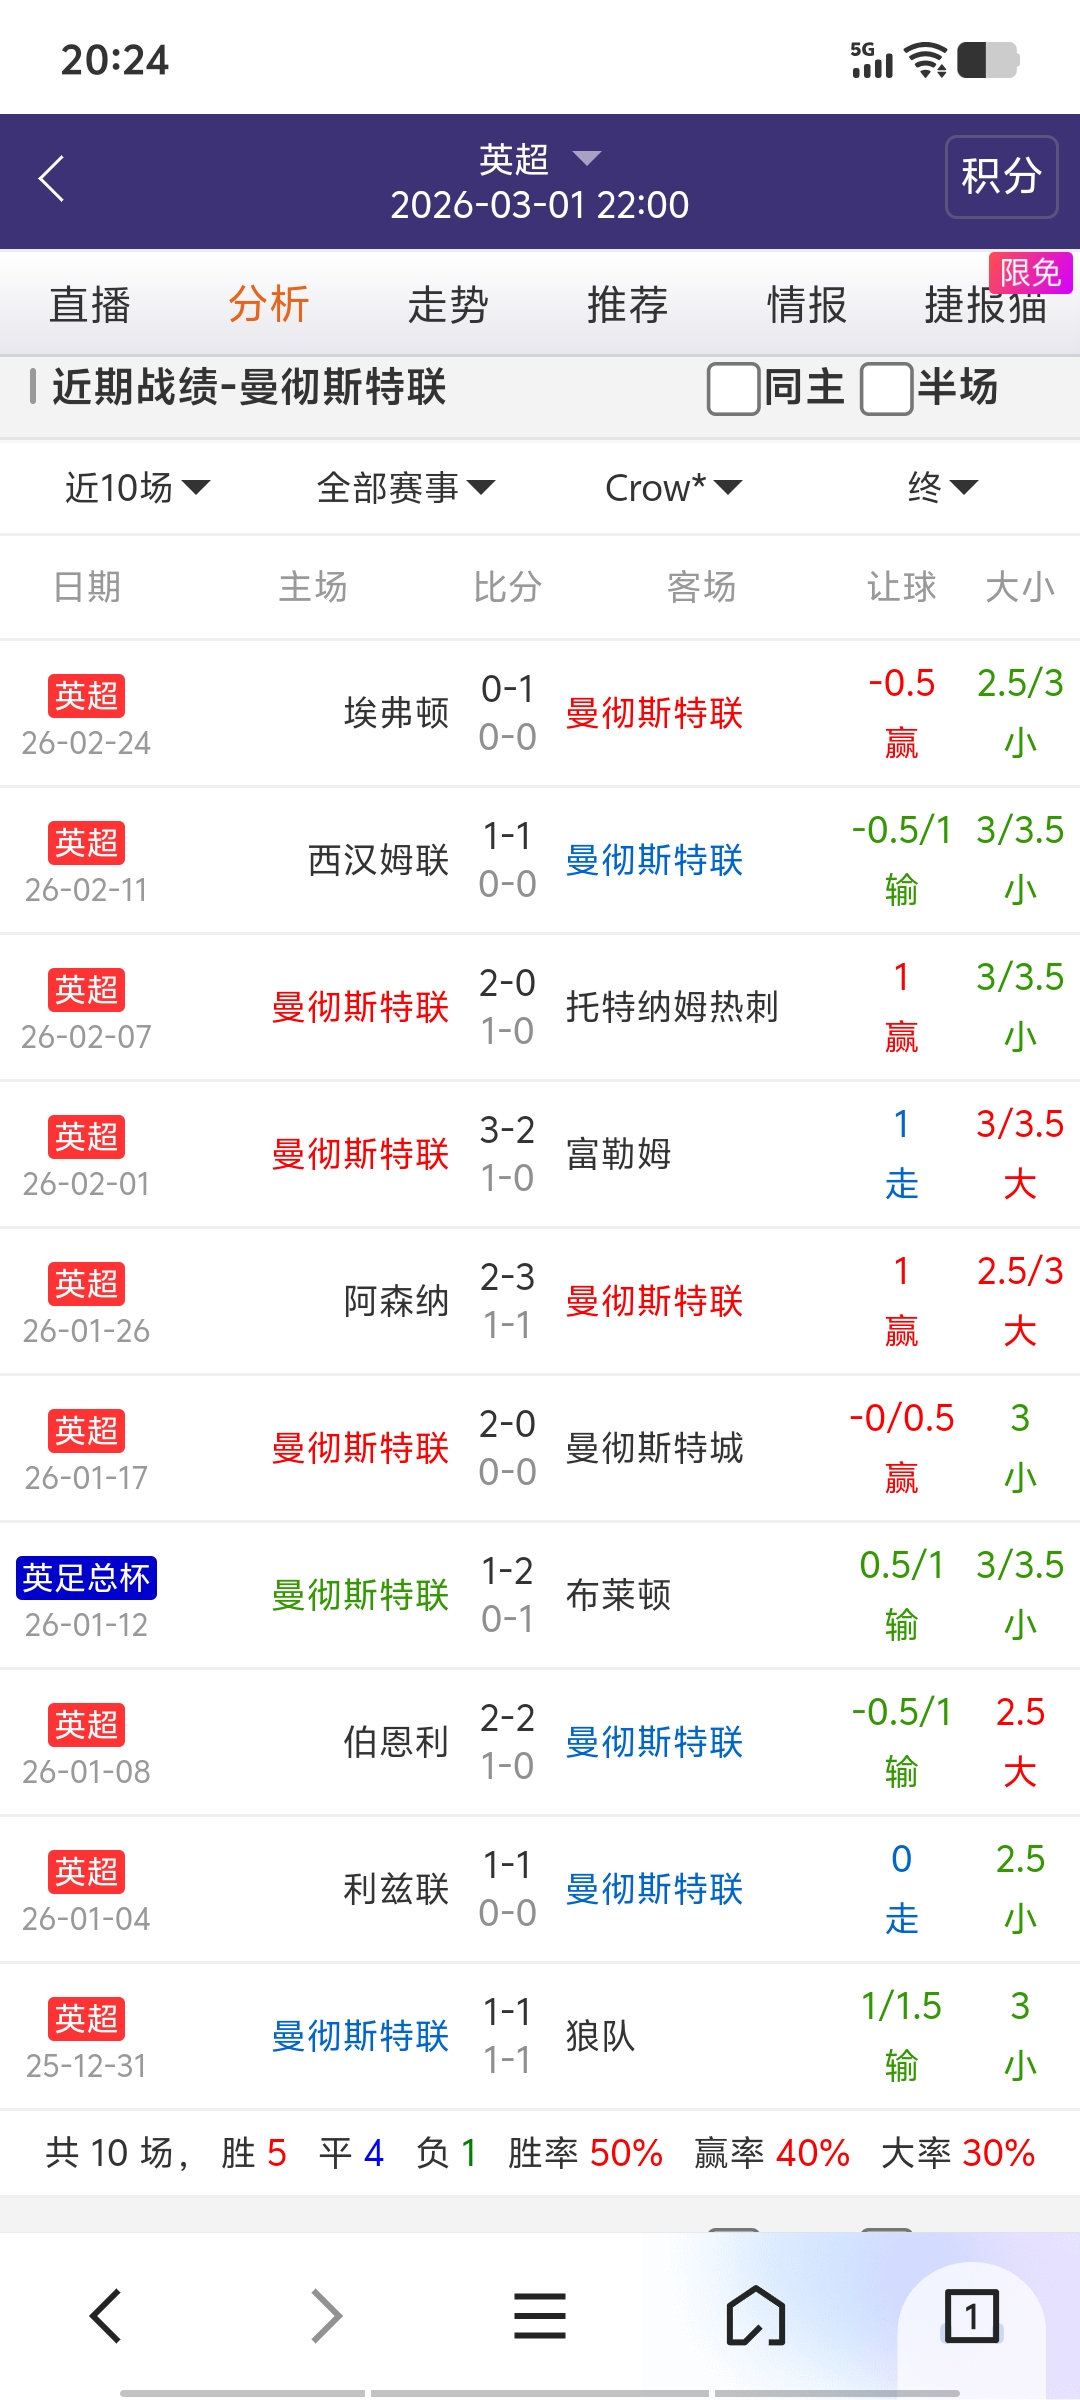Screen dimensions: 1080x2400
Task: Open the 2-3 score for the 阿森纳 match
Action: point(508,1277)
